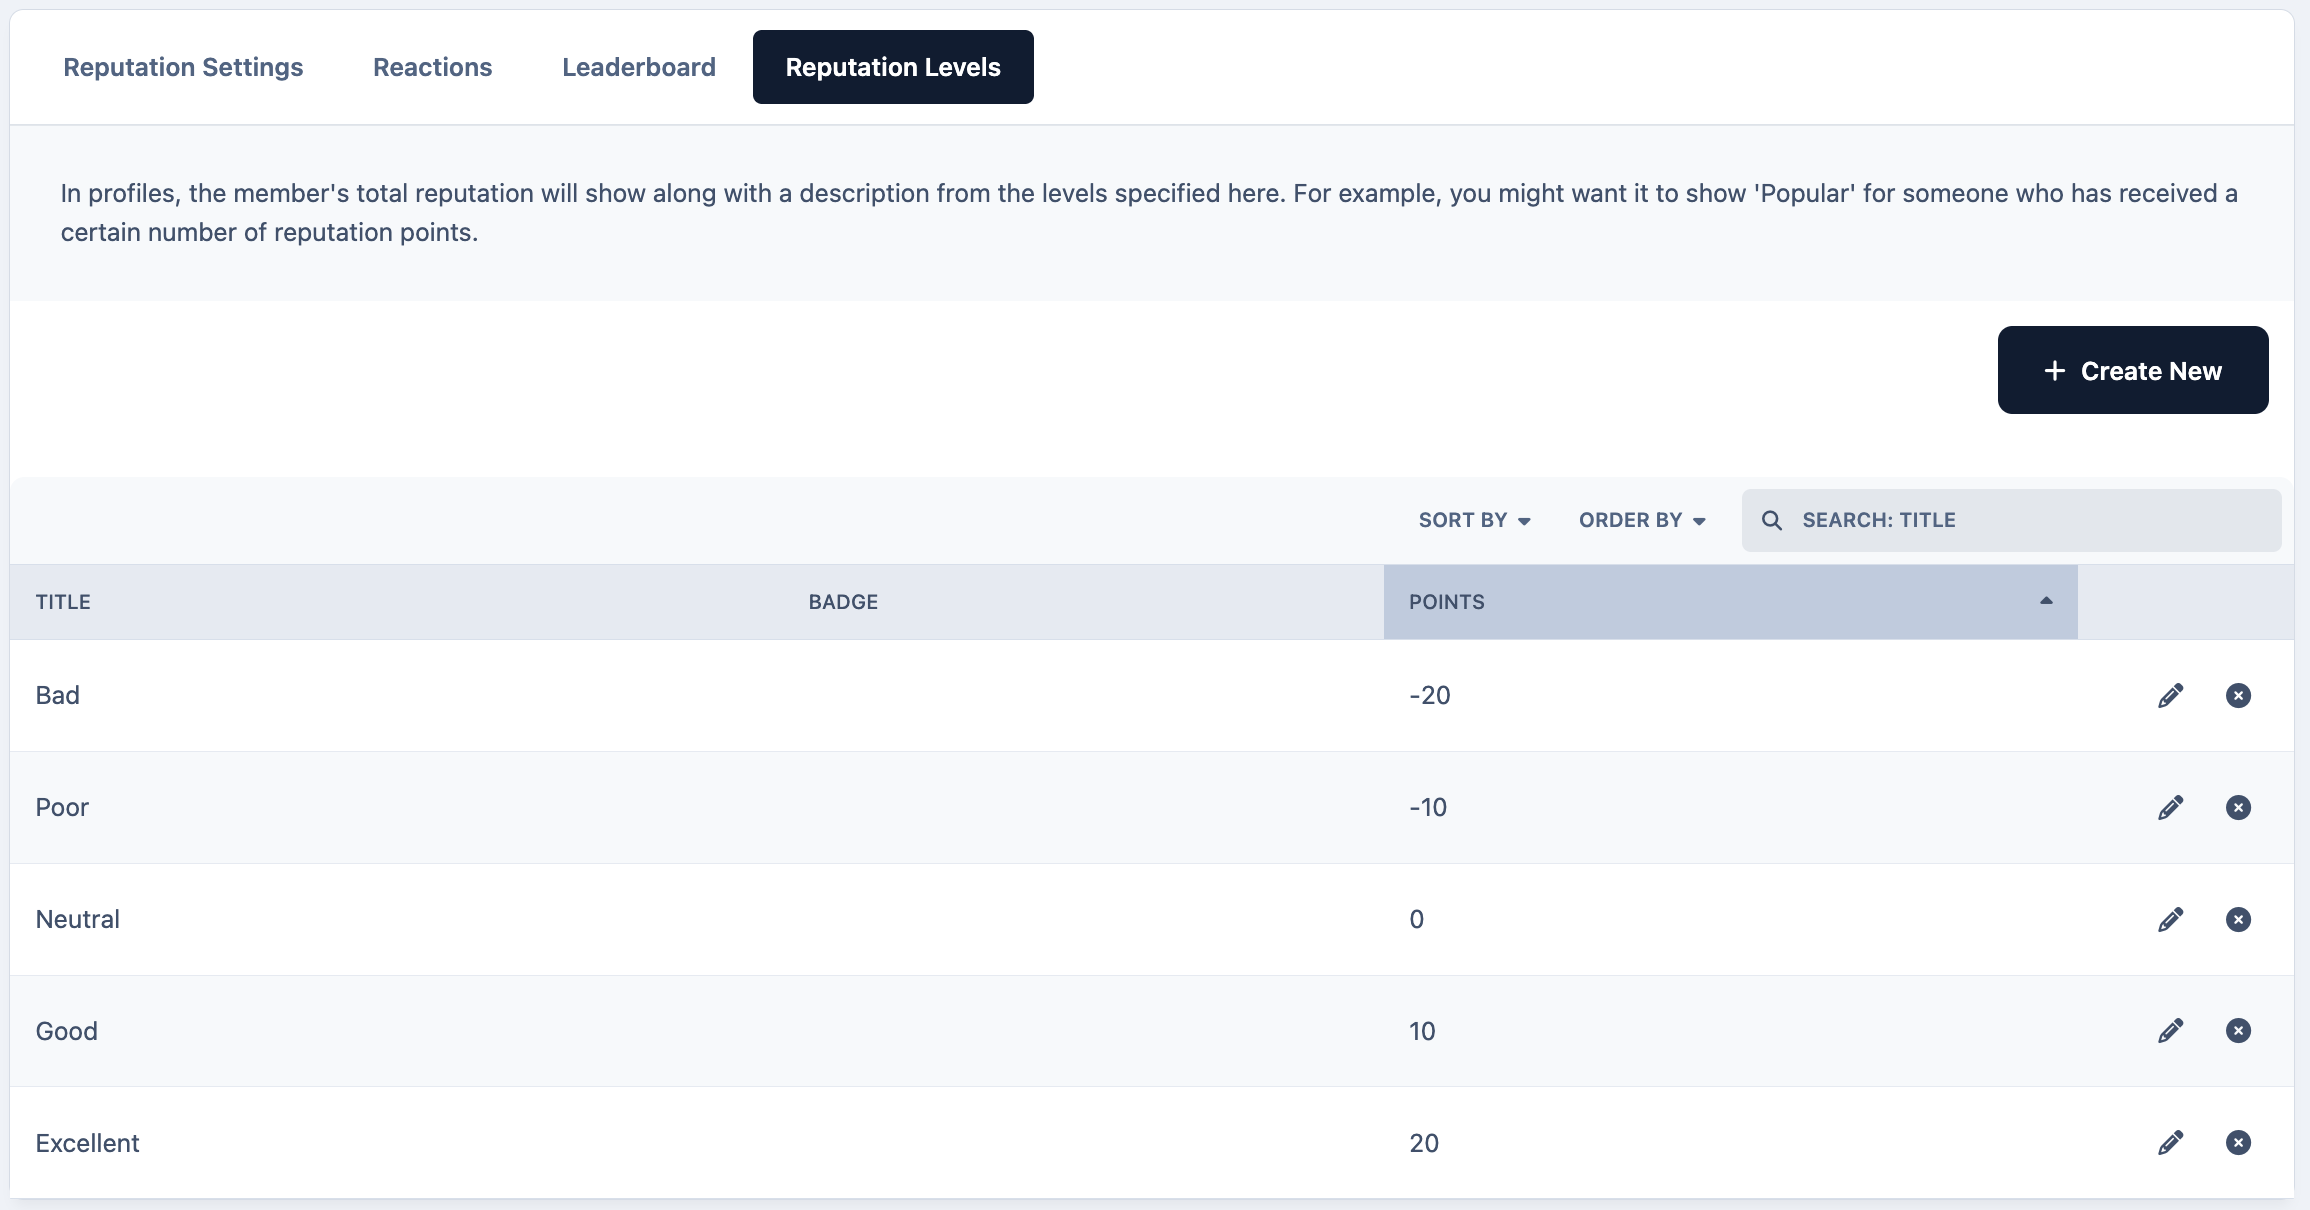Viewport: 2310px width, 1210px height.
Task: Click the Excellent row's points value 20
Action: tap(1424, 1143)
